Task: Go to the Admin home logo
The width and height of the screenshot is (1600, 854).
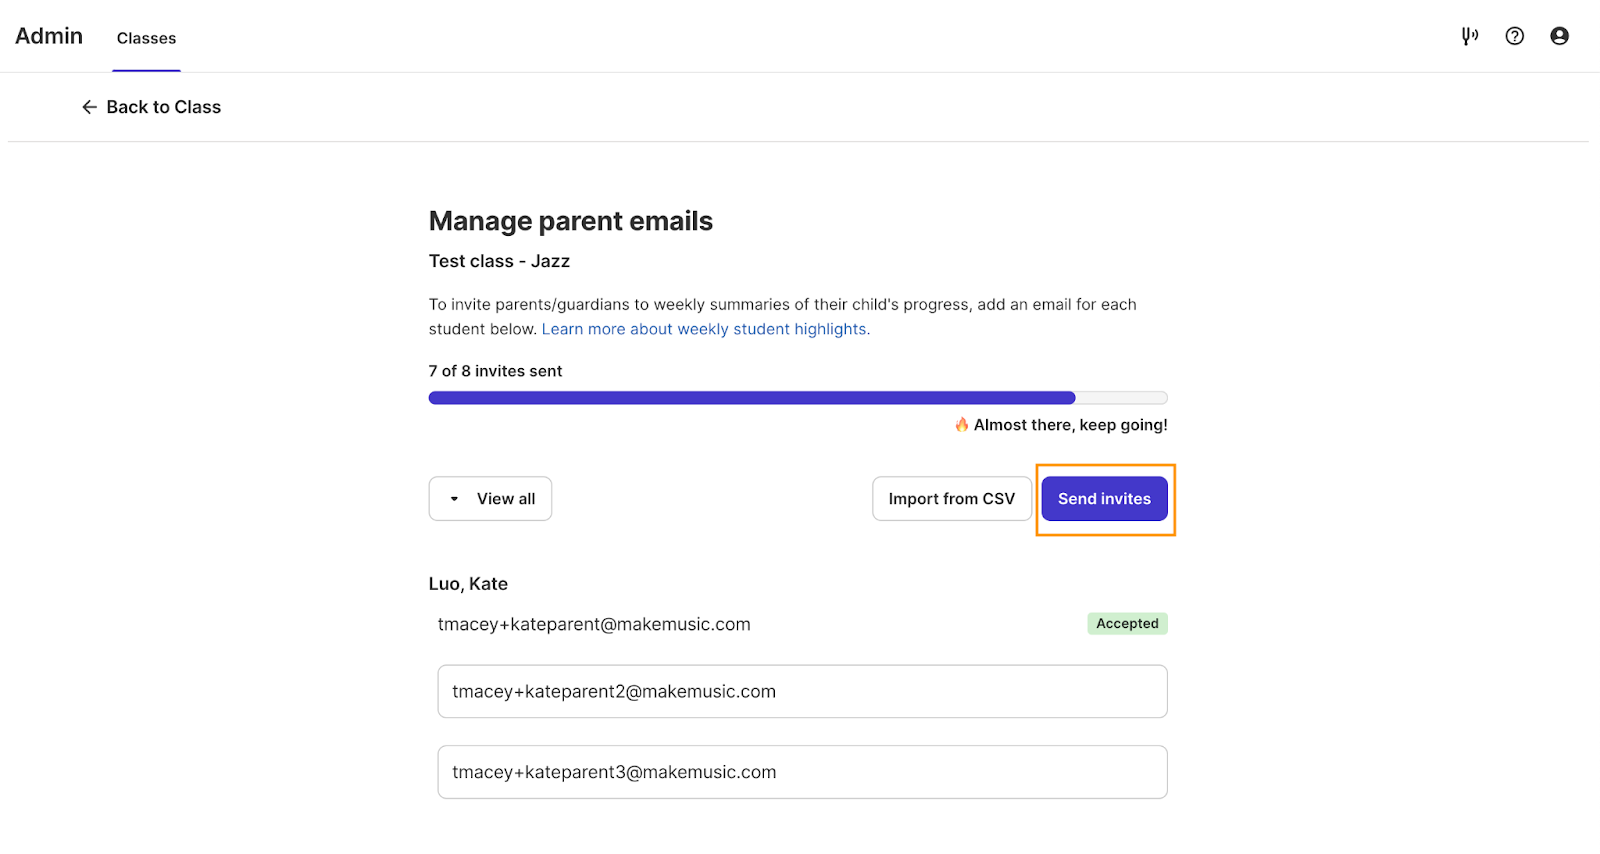Action: point(49,36)
